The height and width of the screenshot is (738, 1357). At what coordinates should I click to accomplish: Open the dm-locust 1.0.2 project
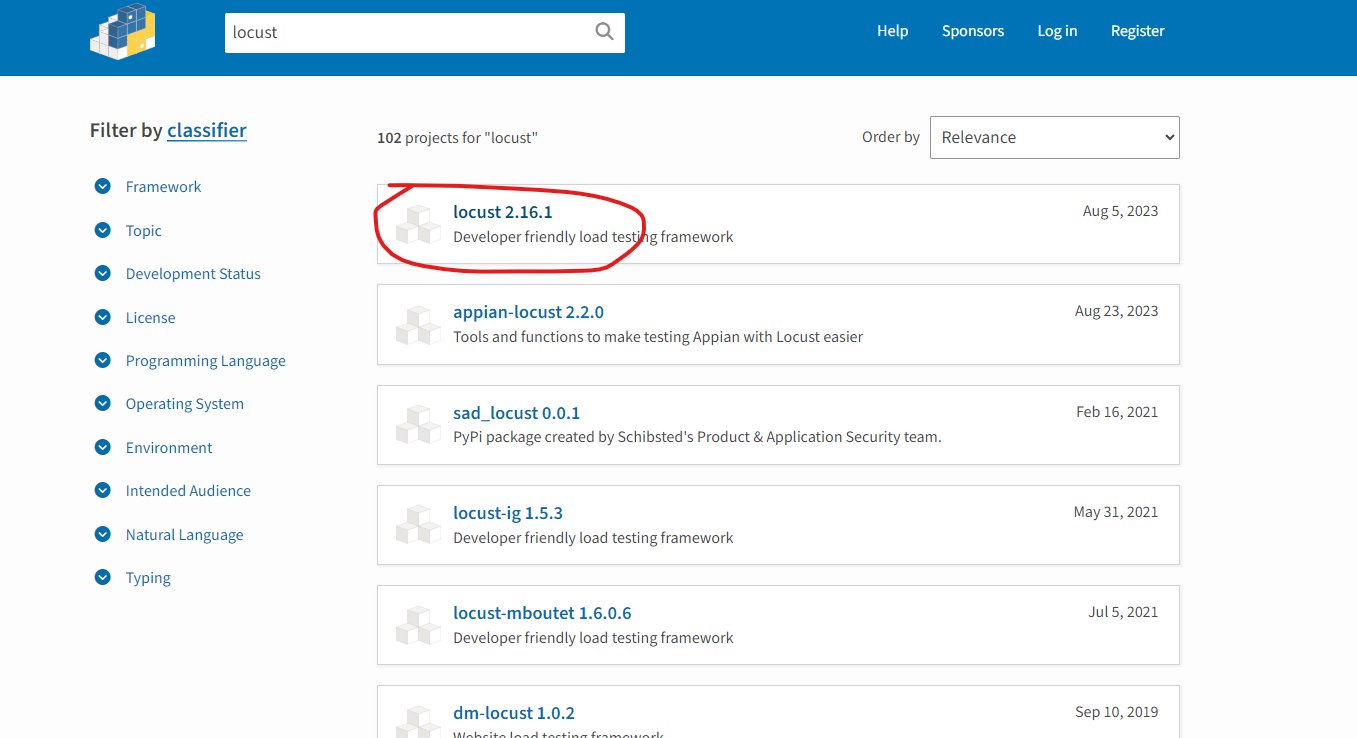pos(513,713)
